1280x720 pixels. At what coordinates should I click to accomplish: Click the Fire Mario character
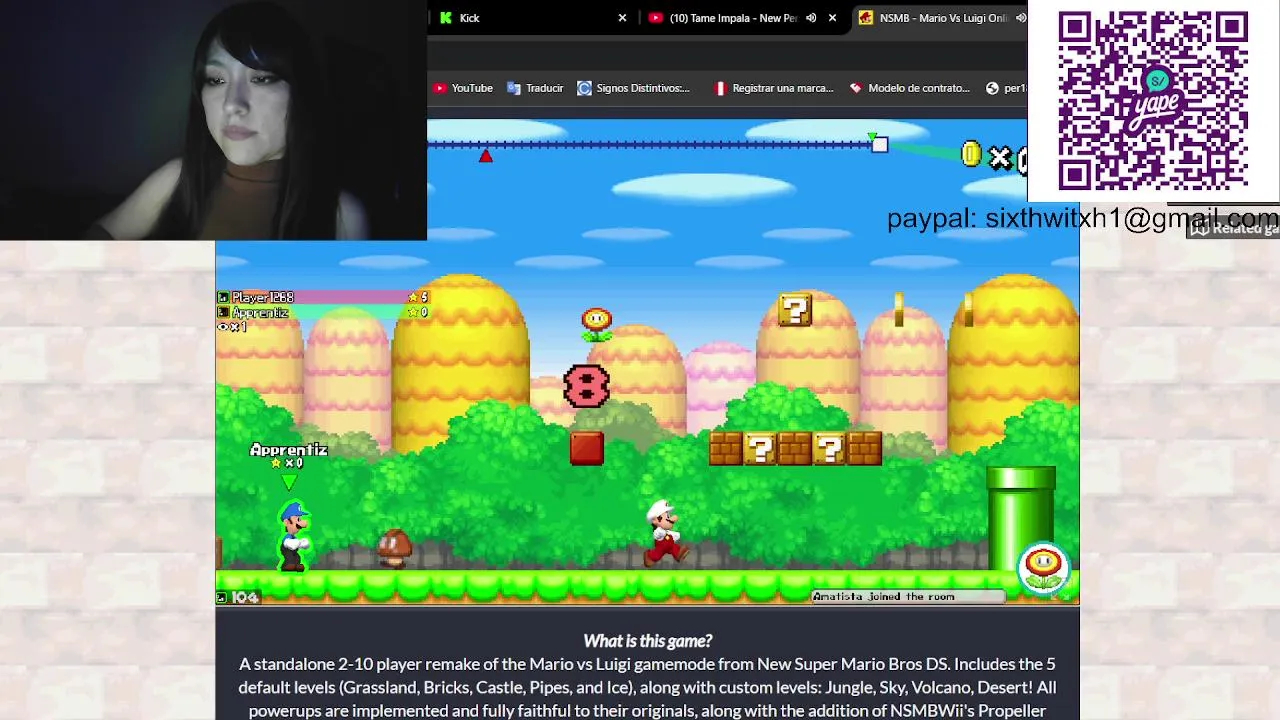tap(664, 533)
